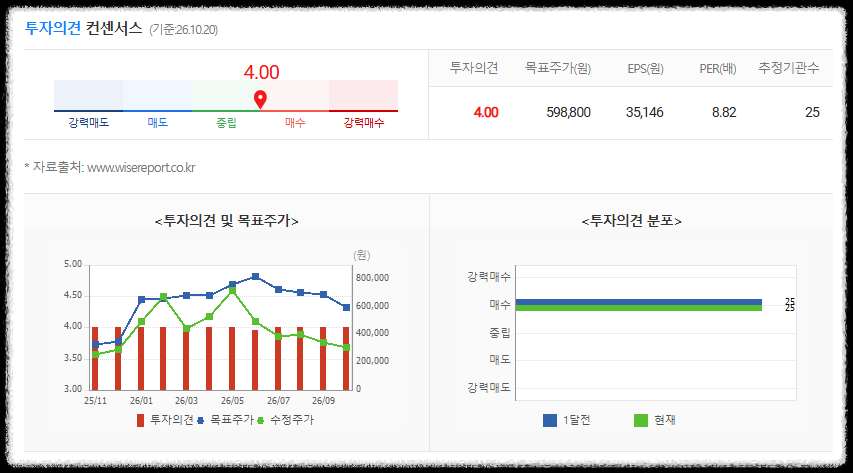Click the 1달전 blue legend square
Screen dimensions: 853x473
coord(550,420)
